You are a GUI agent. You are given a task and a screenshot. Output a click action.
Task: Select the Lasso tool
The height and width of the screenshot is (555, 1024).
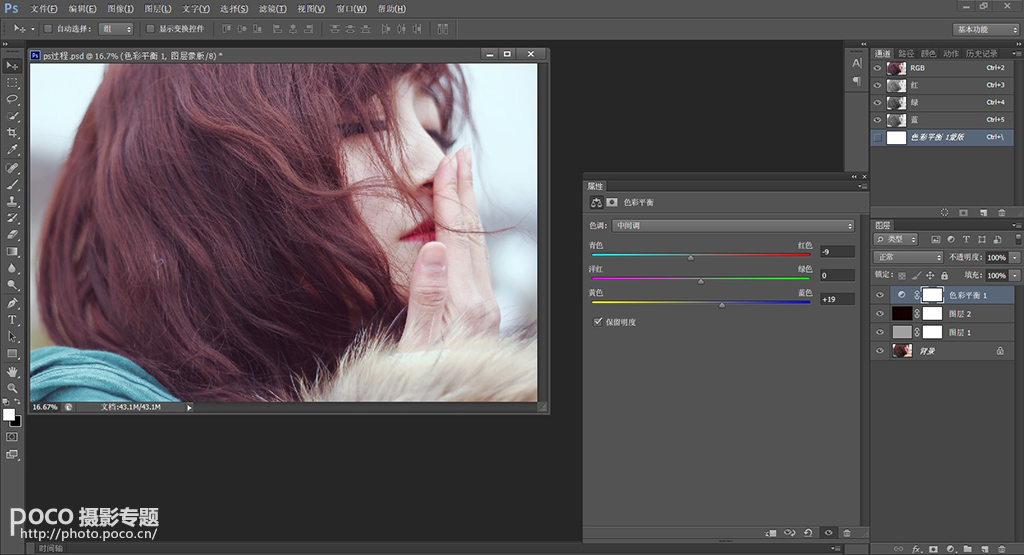coord(12,99)
